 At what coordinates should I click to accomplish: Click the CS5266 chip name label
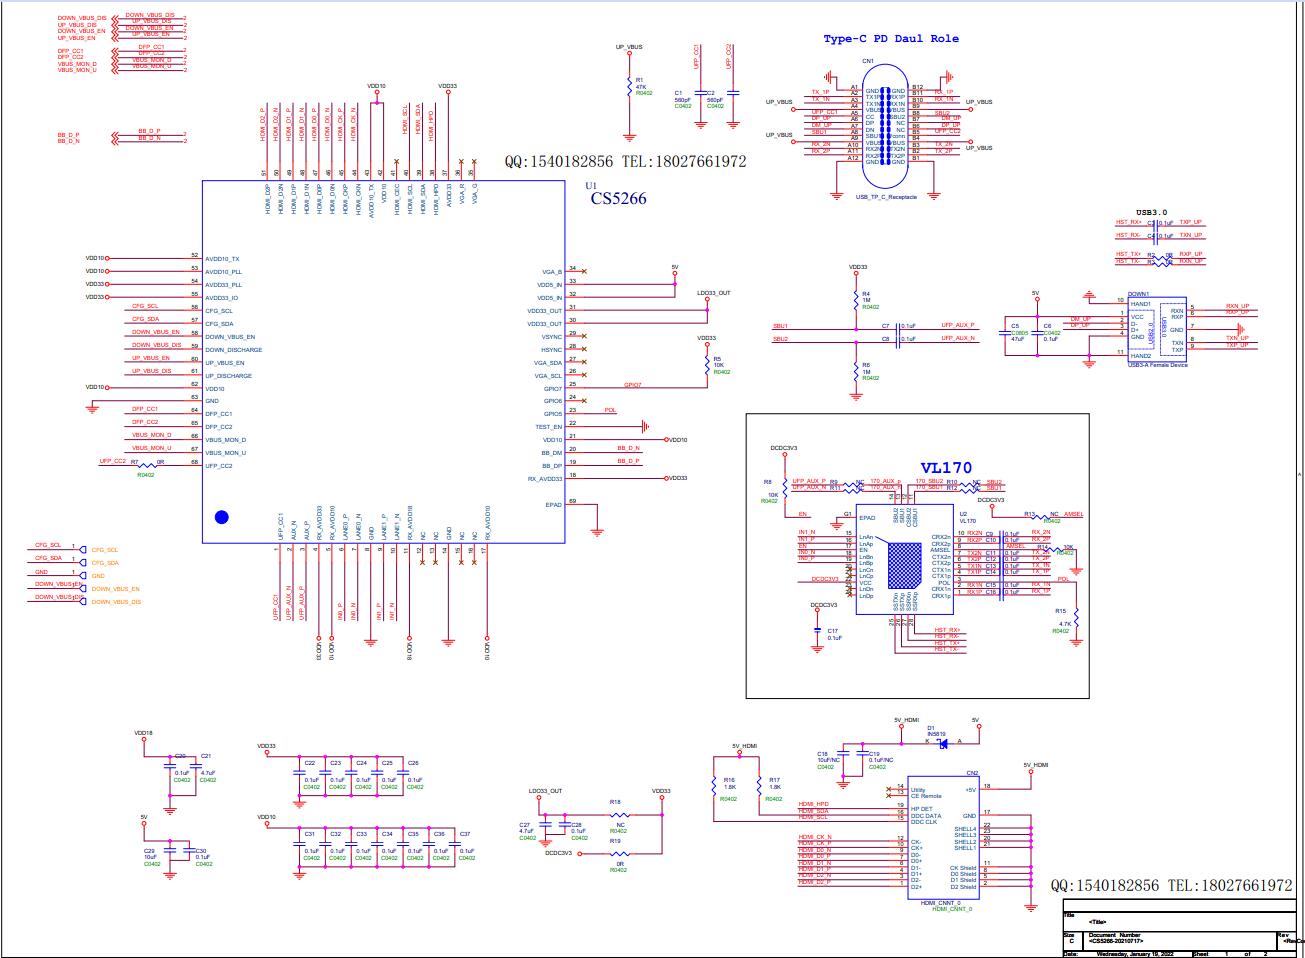click(617, 199)
